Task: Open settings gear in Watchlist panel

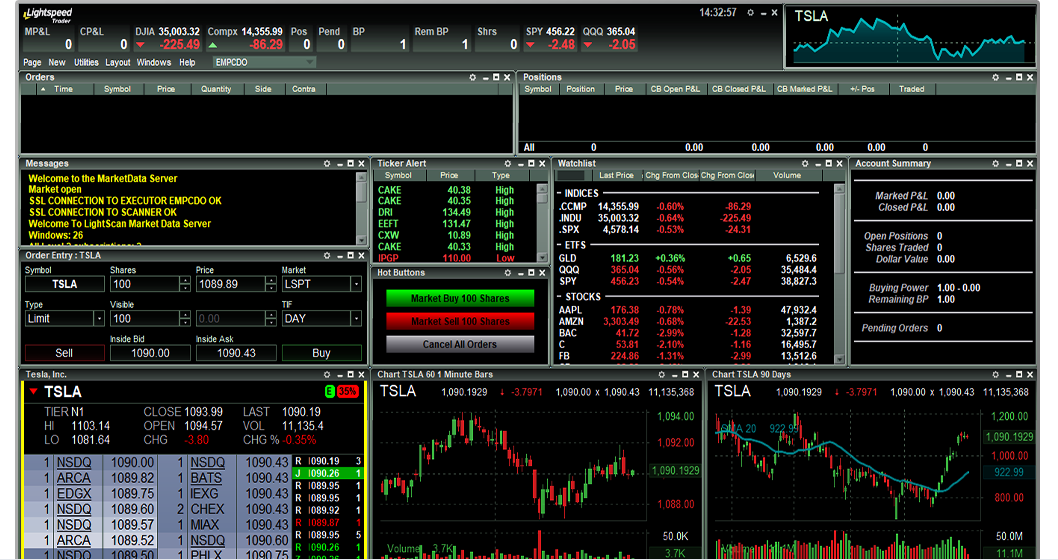Action: coord(805,164)
